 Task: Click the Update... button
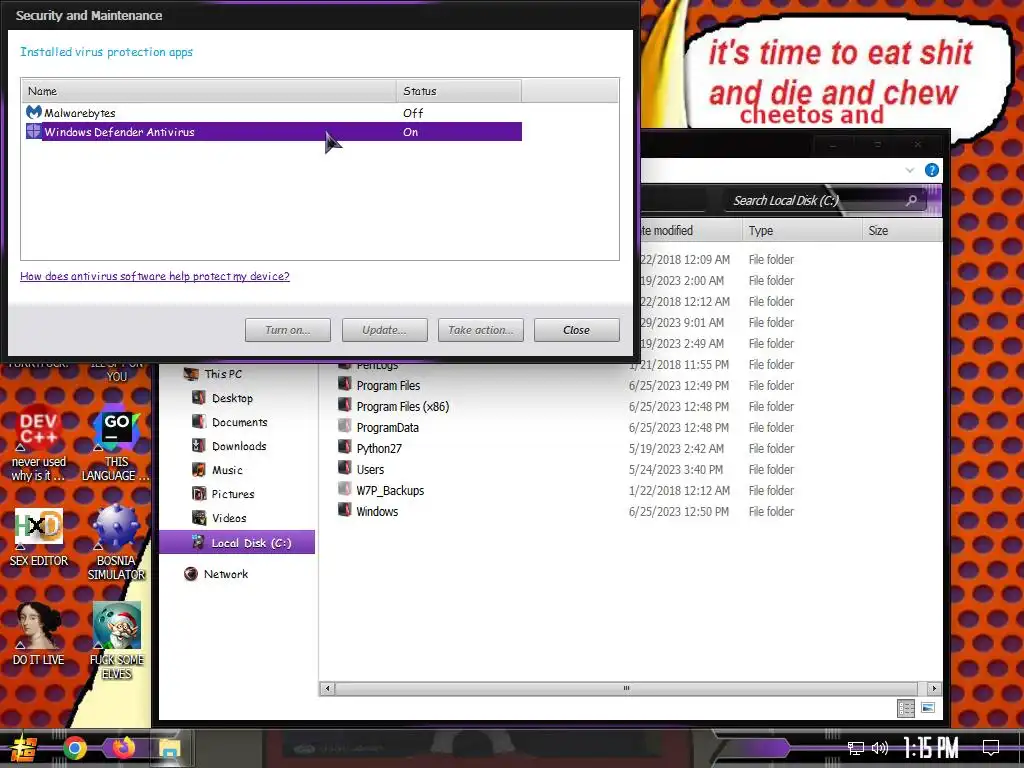(385, 330)
